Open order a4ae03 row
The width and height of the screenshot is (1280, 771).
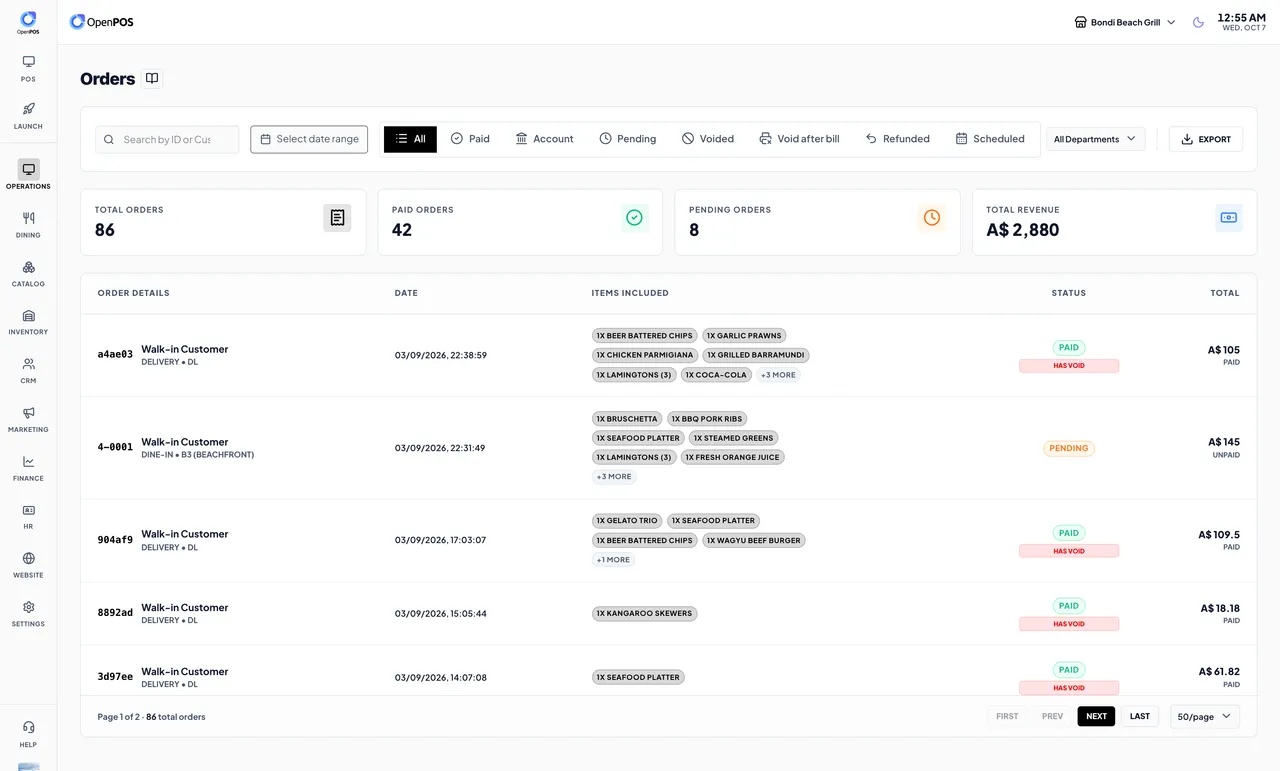[668, 355]
